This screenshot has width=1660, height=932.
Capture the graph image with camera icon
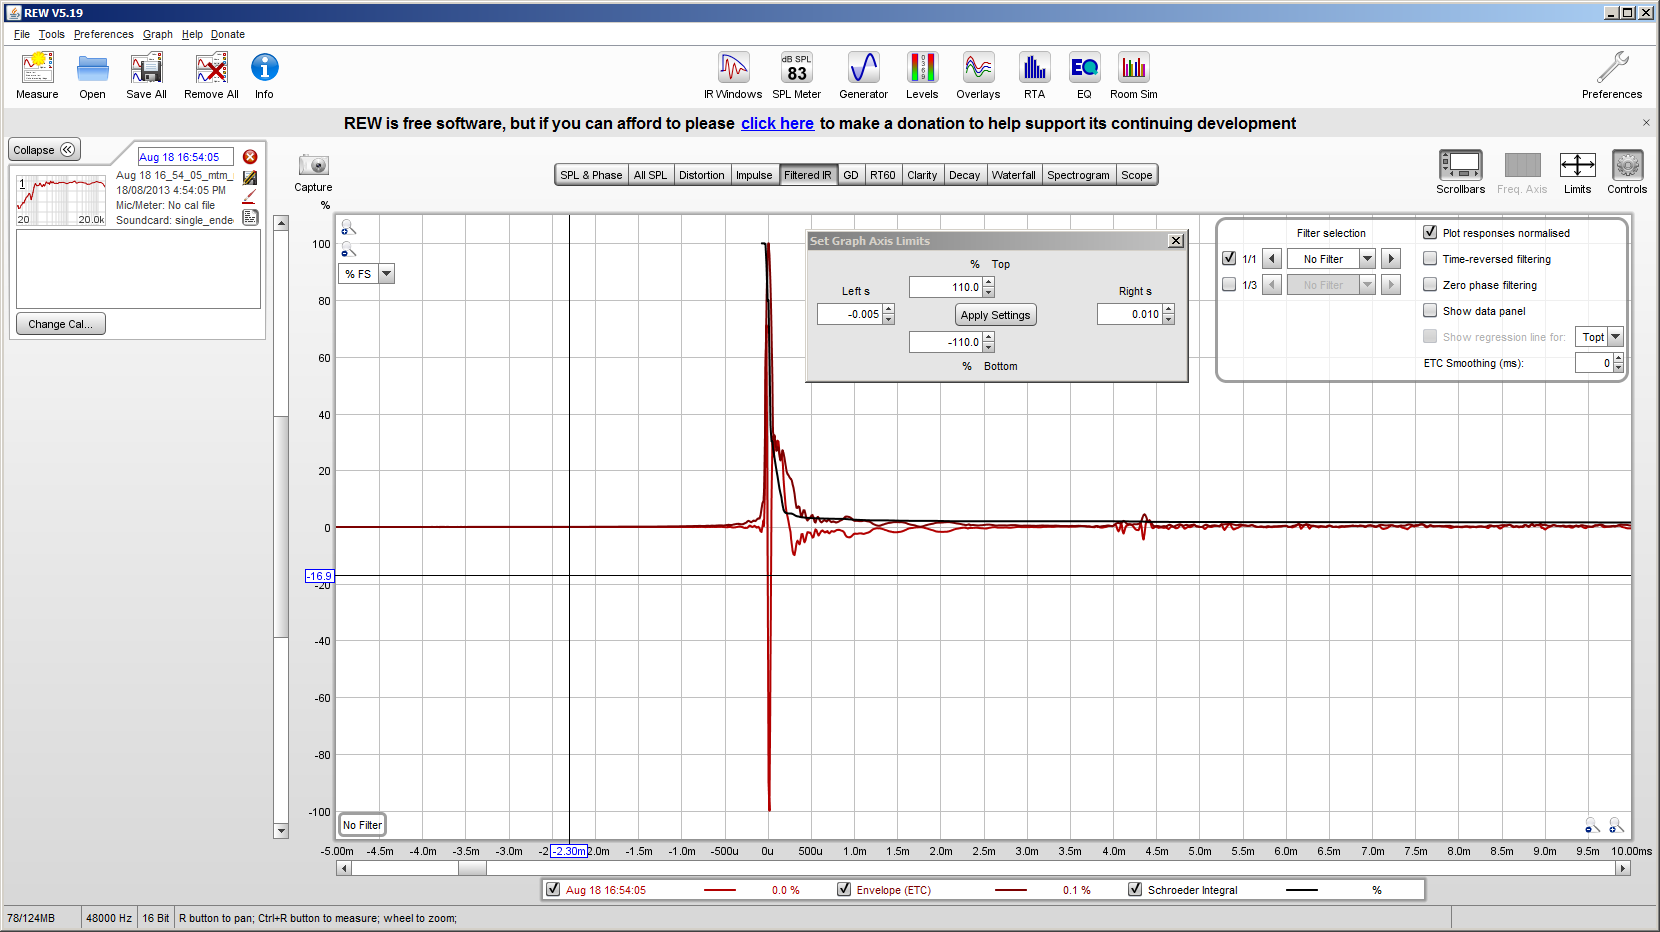pos(313,165)
